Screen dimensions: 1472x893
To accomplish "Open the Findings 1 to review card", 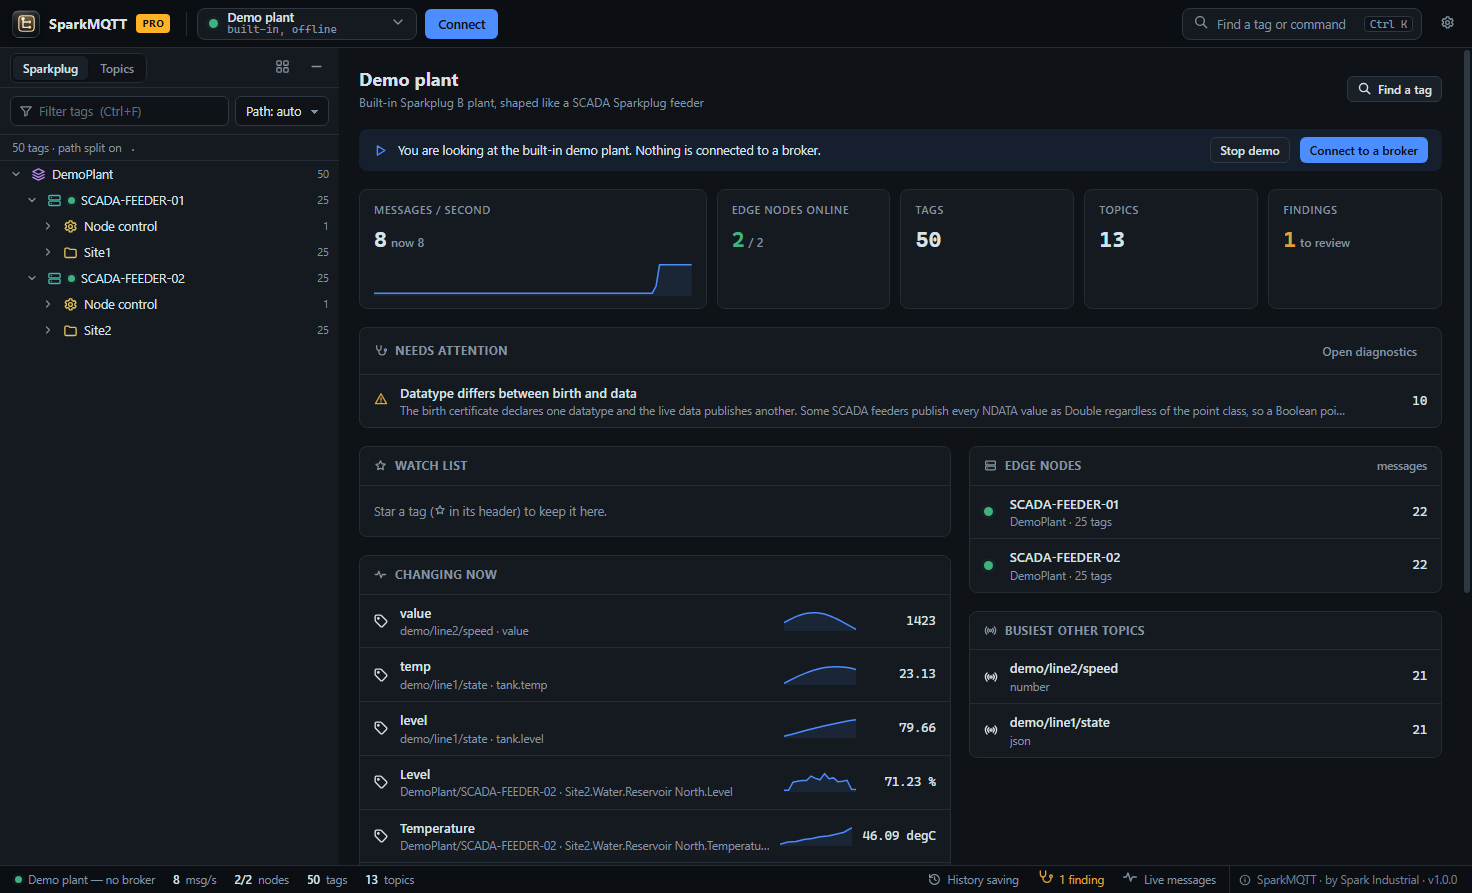I will tap(1354, 249).
